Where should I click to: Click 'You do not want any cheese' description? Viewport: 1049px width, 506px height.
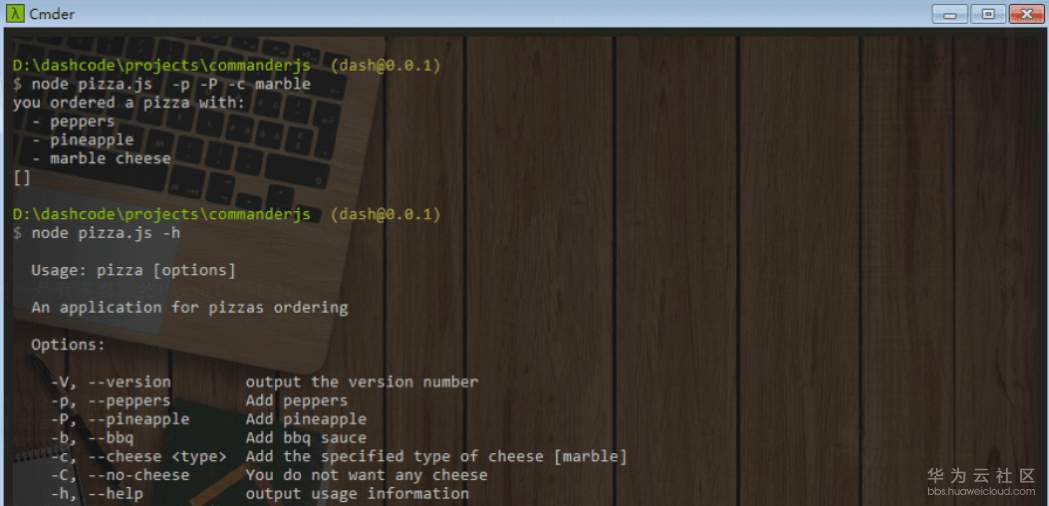366,475
